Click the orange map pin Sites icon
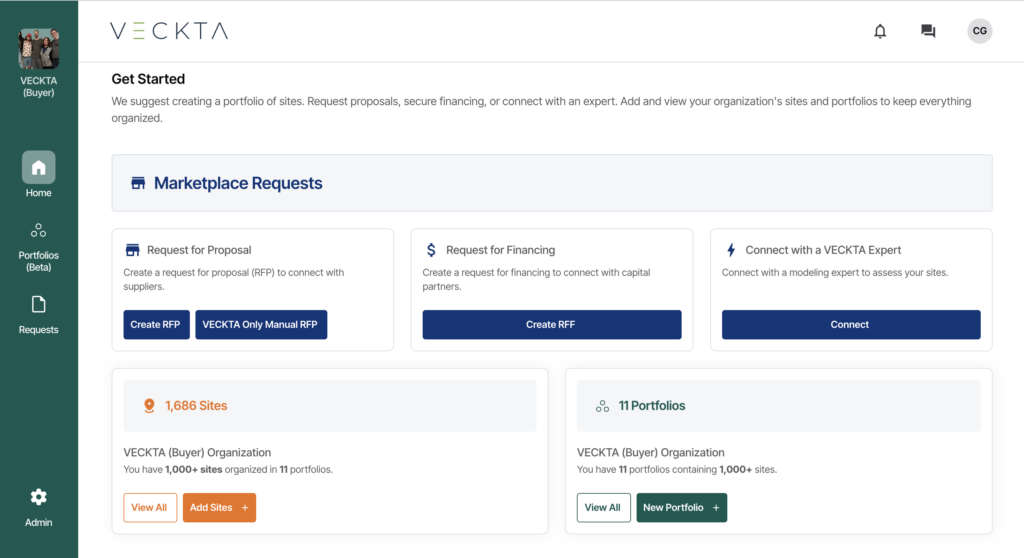This screenshot has width=1024, height=558. [x=149, y=406]
